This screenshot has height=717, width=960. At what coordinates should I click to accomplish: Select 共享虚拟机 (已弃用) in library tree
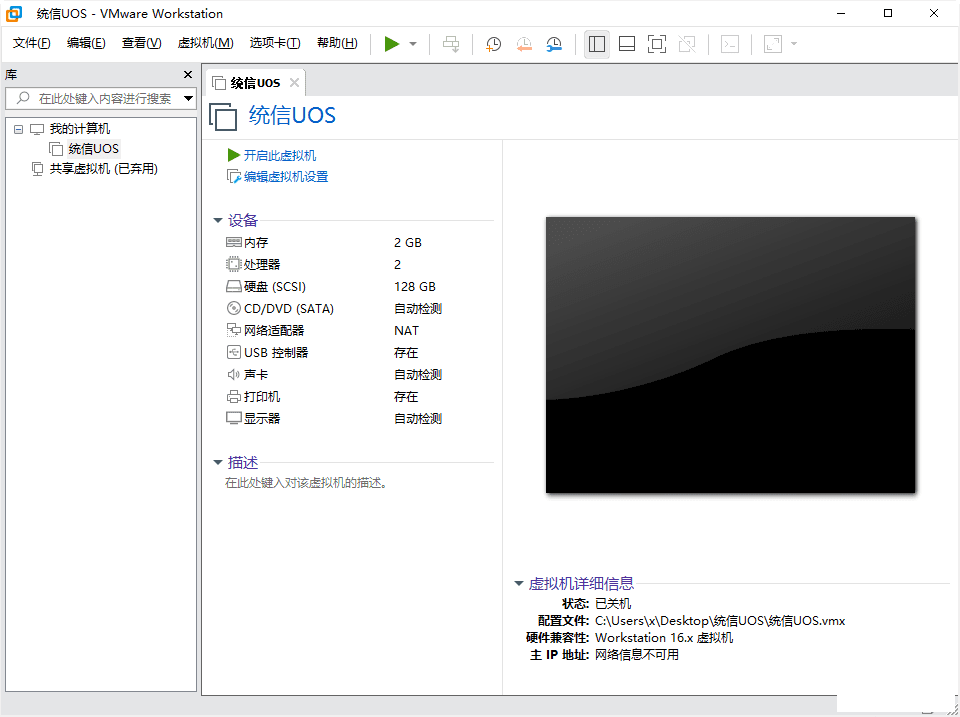coord(103,169)
